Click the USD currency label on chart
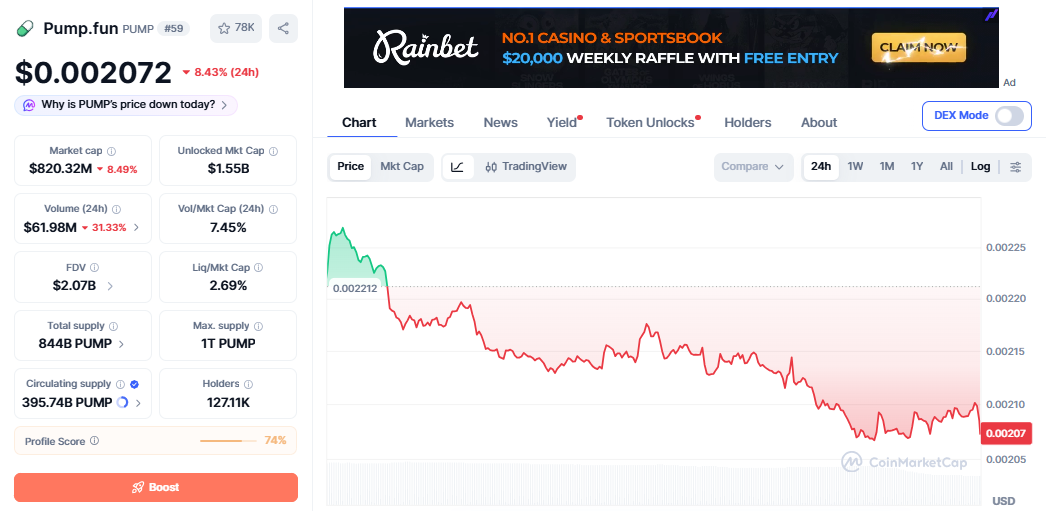The image size is (1046, 511). (x=1003, y=501)
